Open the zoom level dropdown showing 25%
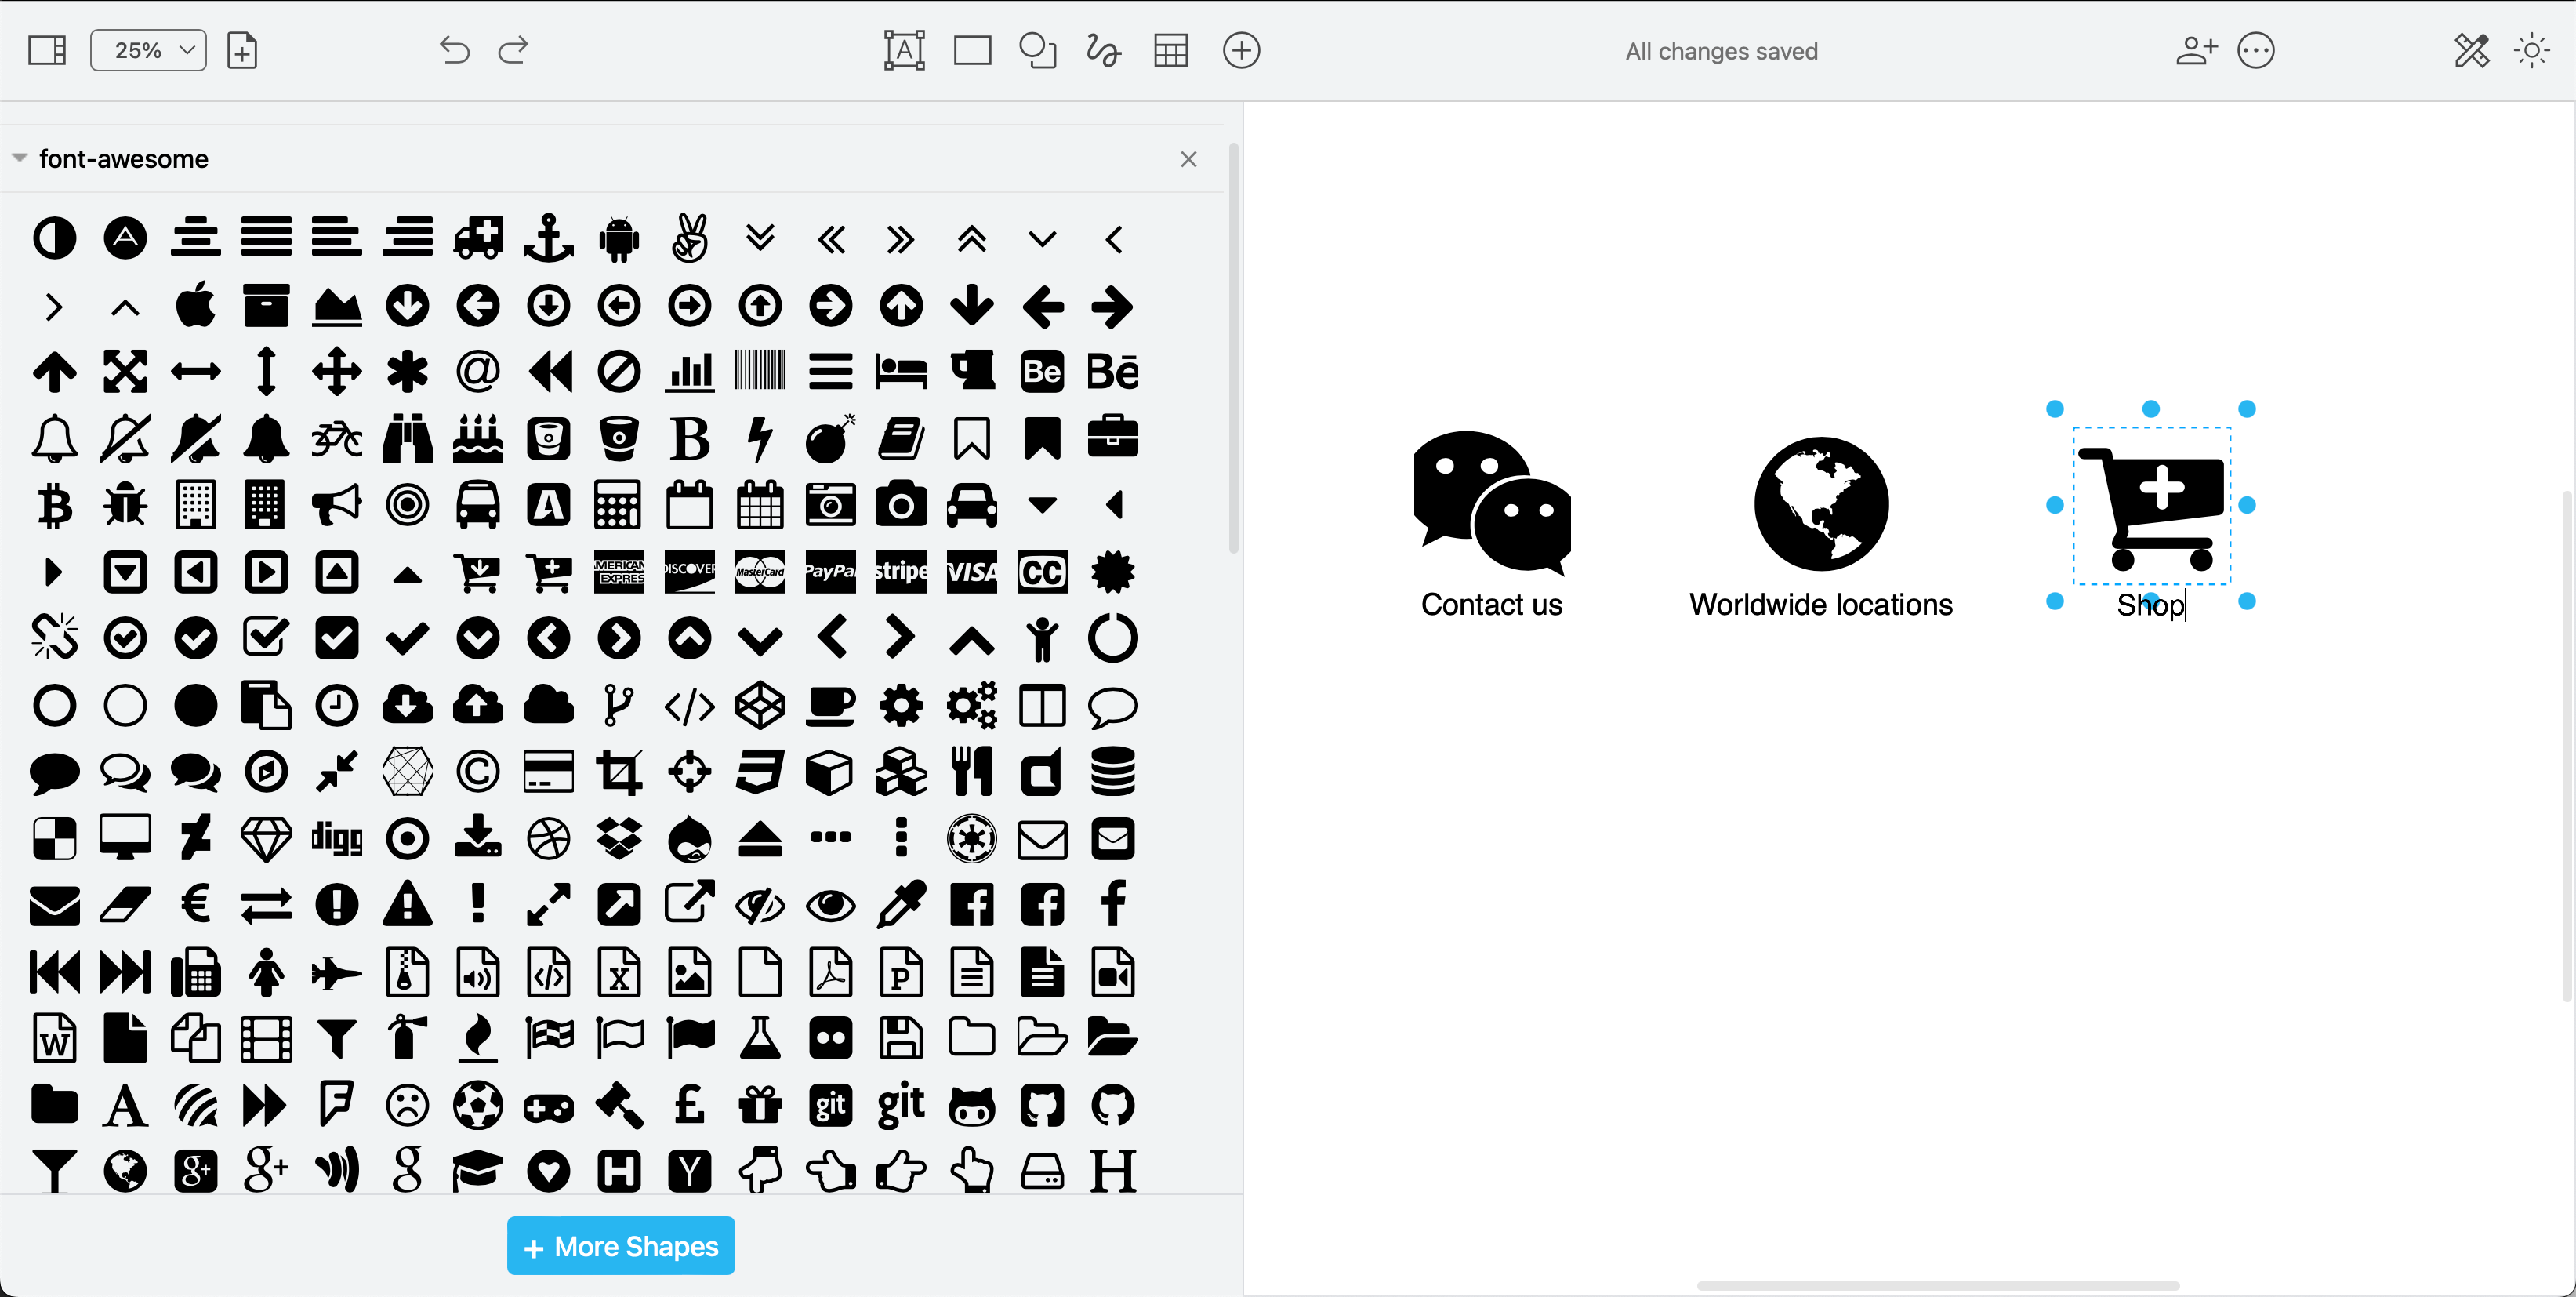 click(x=147, y=49)
